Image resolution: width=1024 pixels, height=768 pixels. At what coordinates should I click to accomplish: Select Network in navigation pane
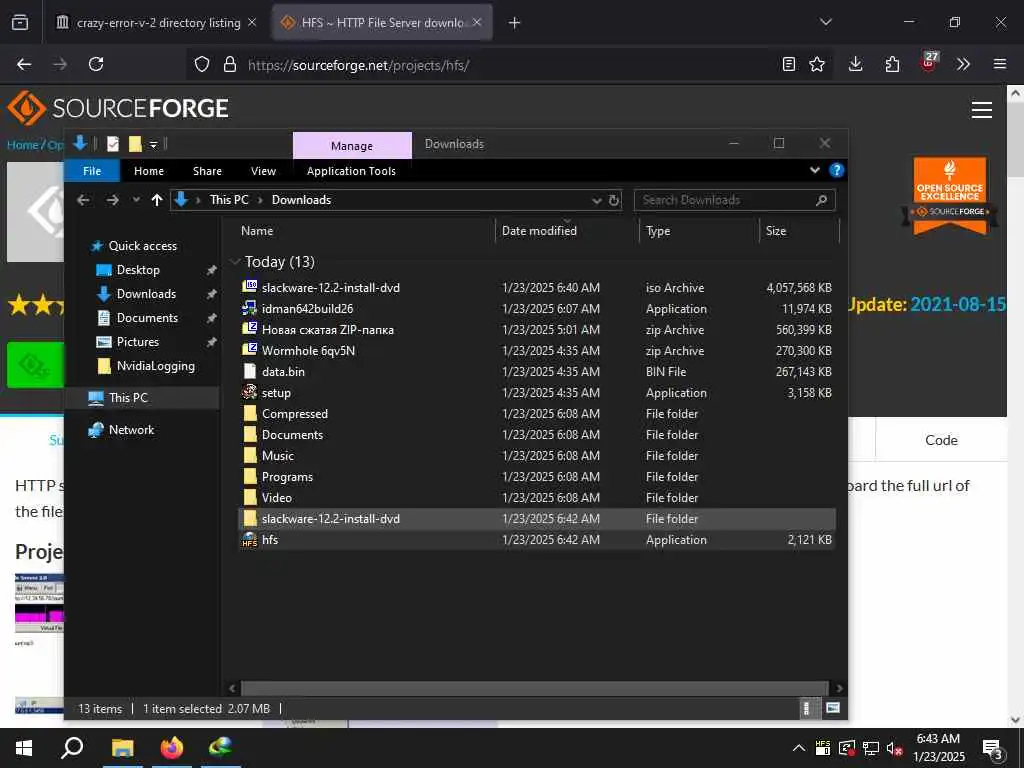click(x=131, y=430)
